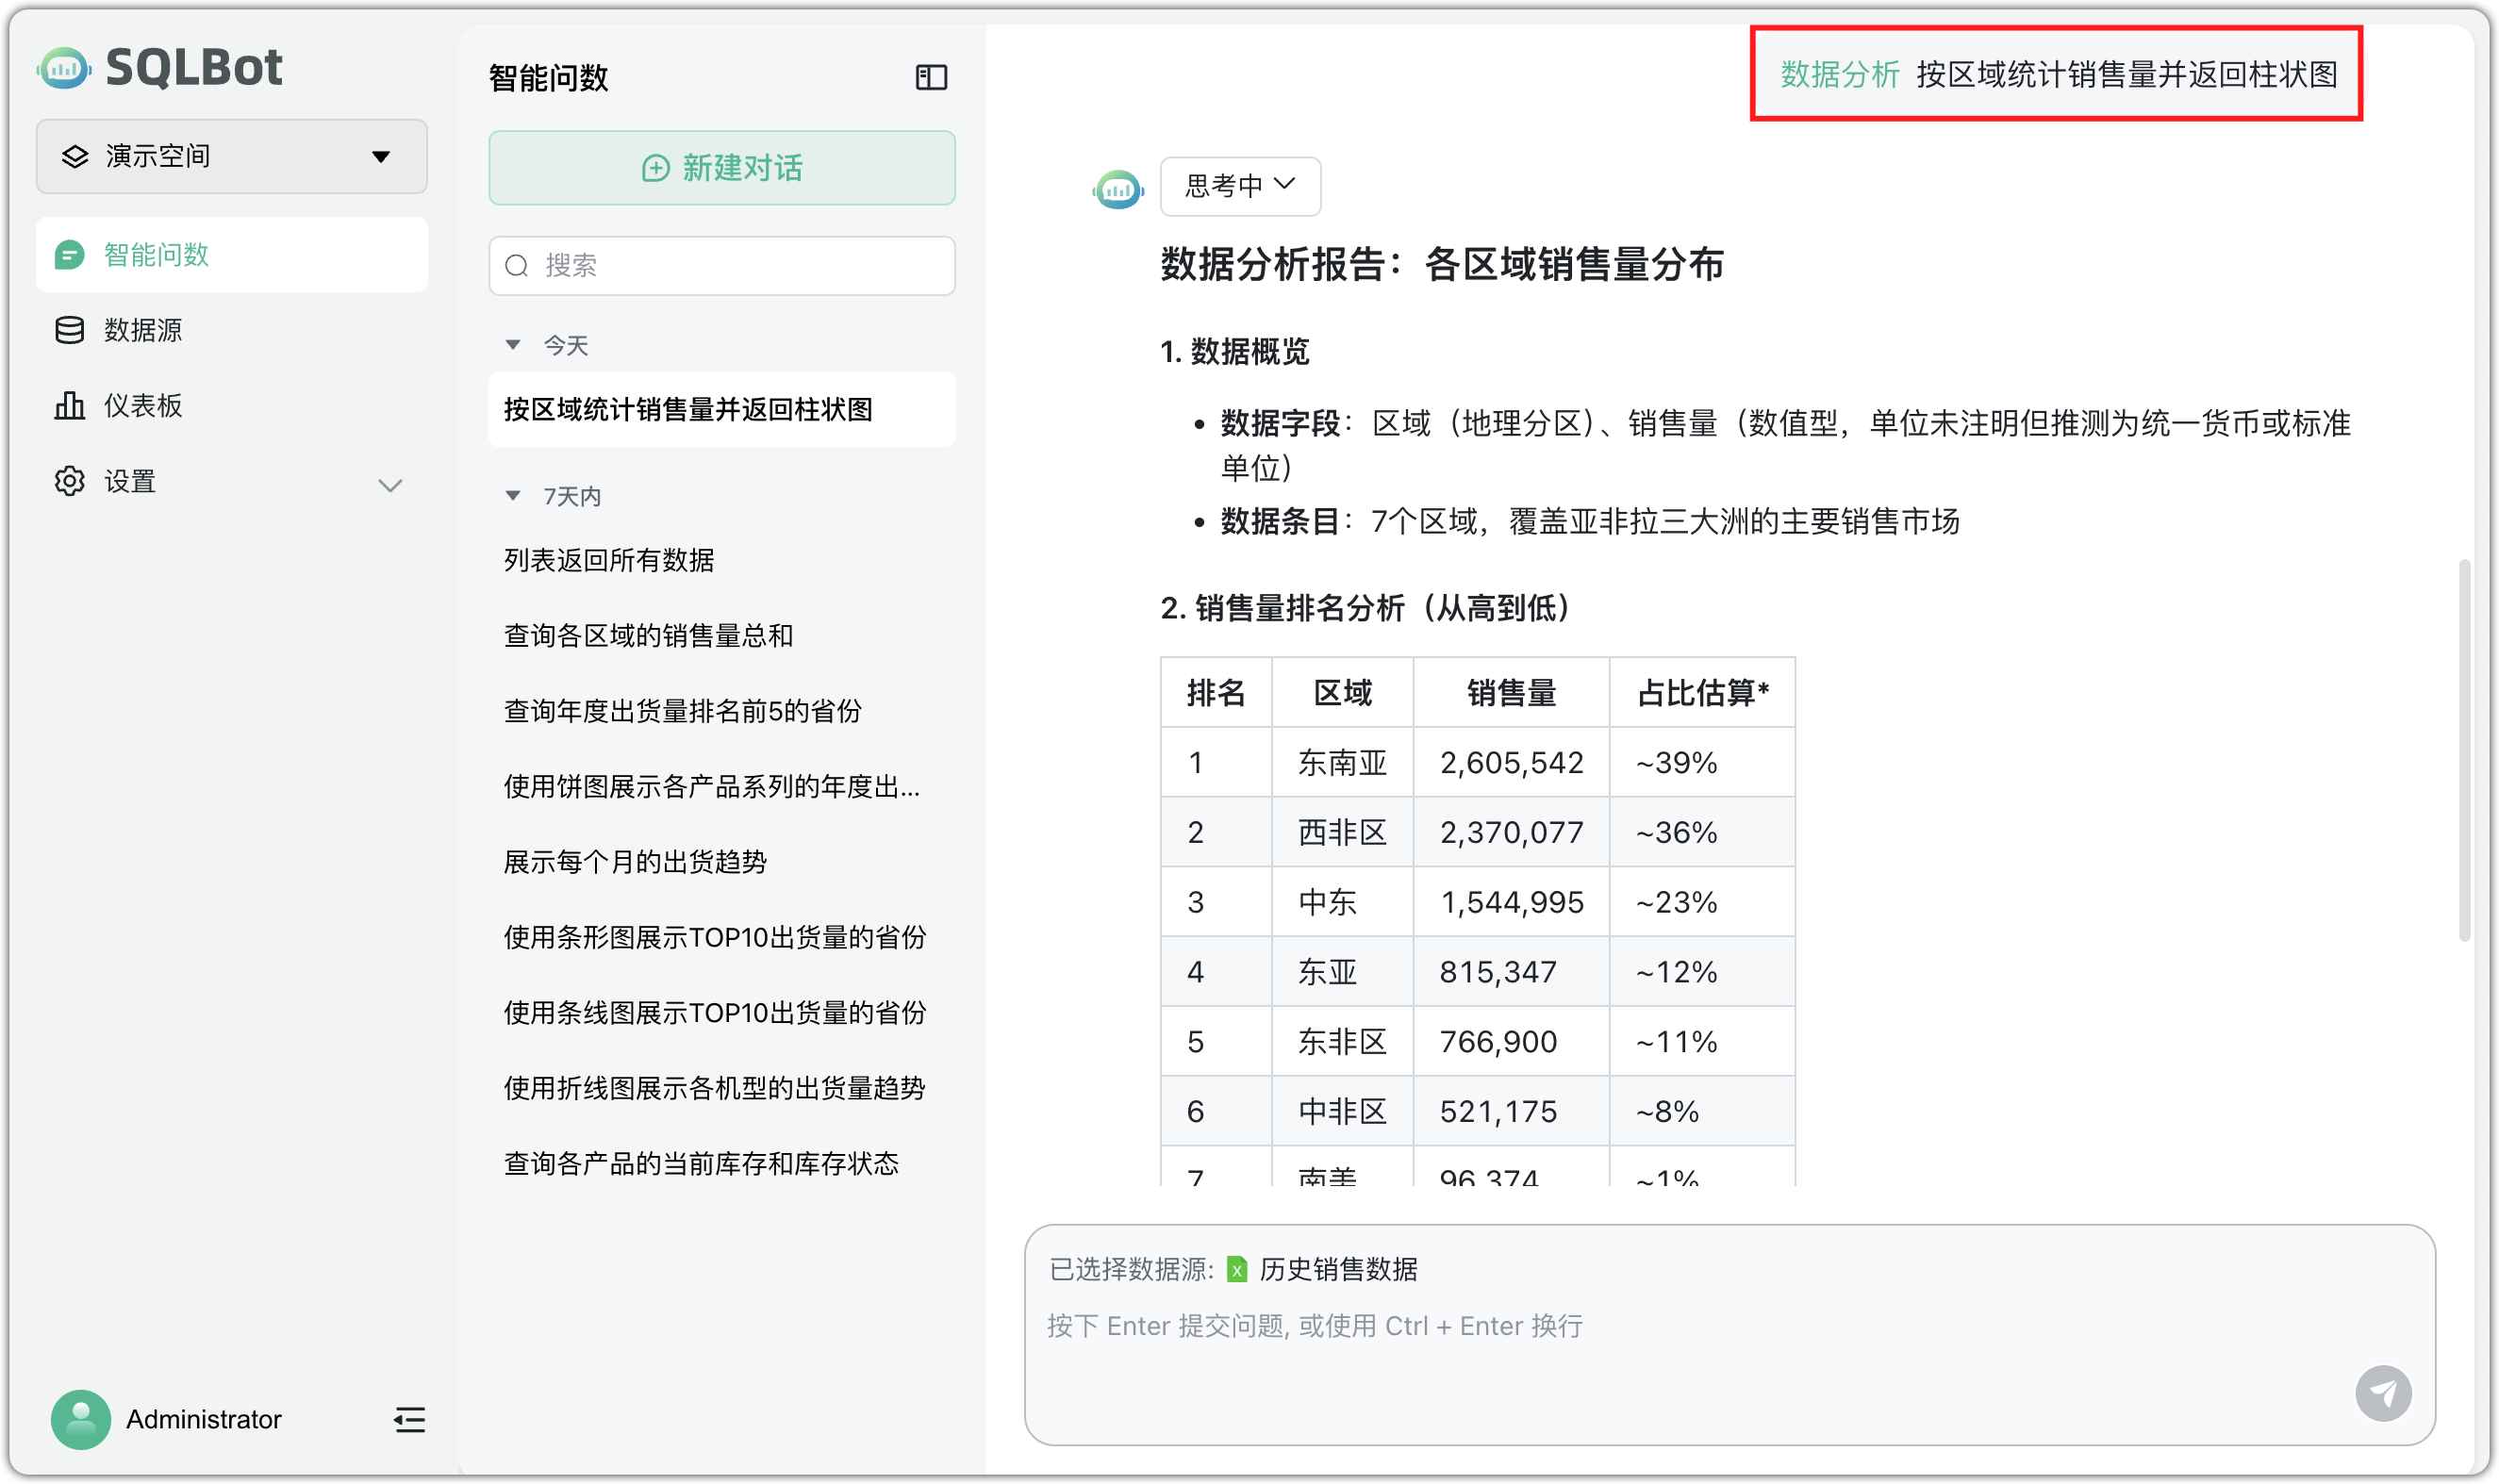Click the magnifier icon in the search box
Screen dimensions: 2499x1484
click(x=516, y=265)
